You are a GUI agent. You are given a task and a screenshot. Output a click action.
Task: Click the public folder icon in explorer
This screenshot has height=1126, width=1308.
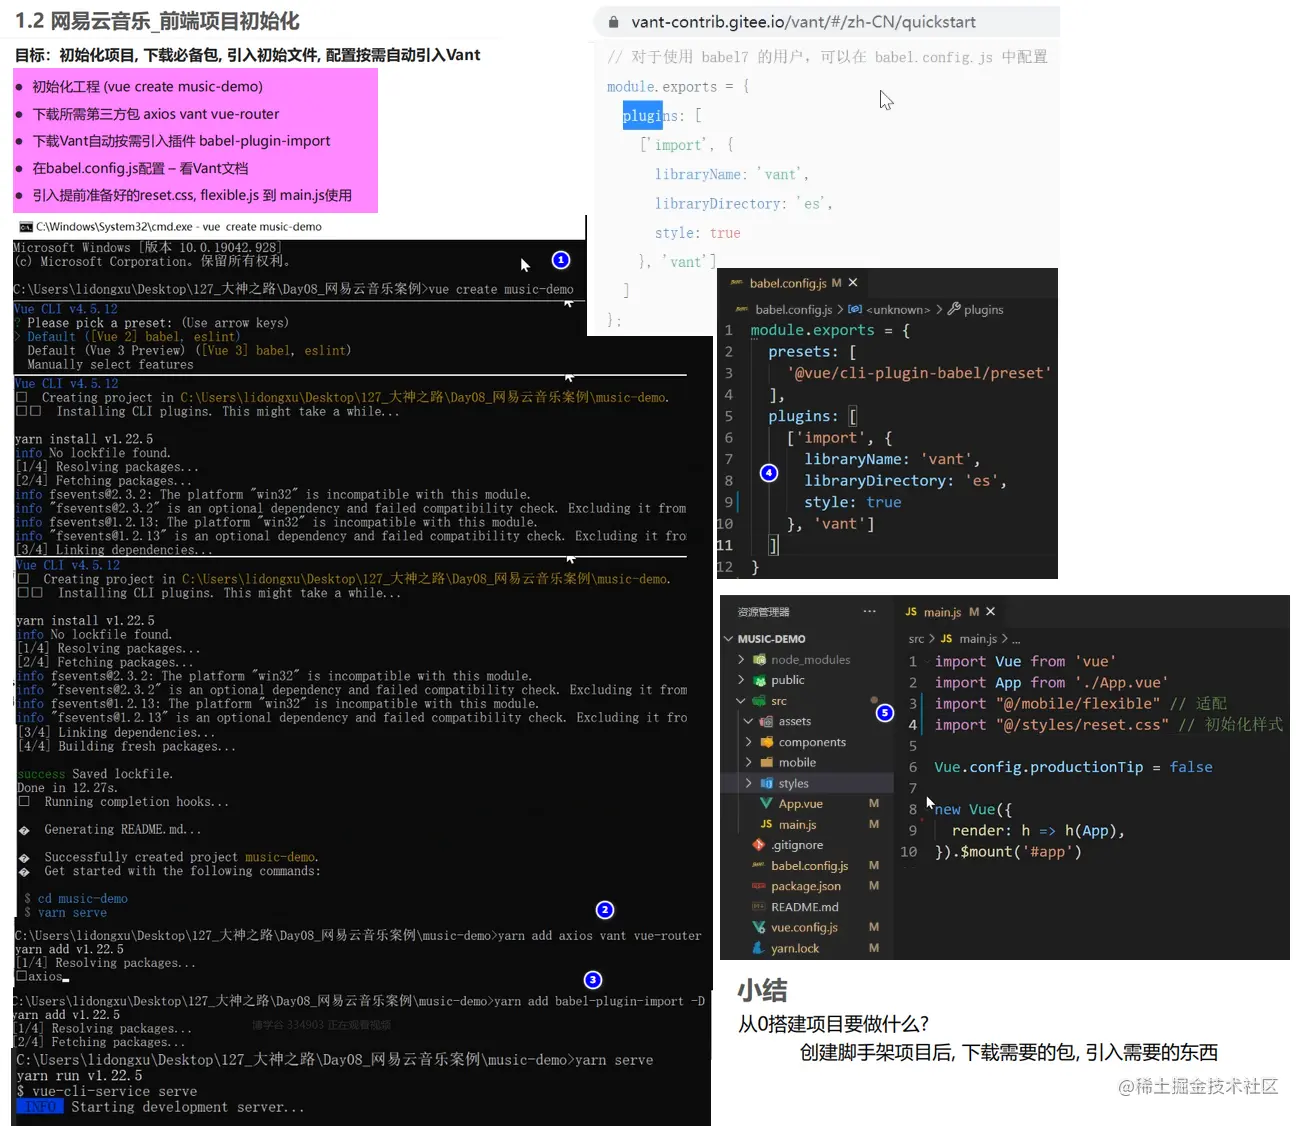tap(760, 680)
